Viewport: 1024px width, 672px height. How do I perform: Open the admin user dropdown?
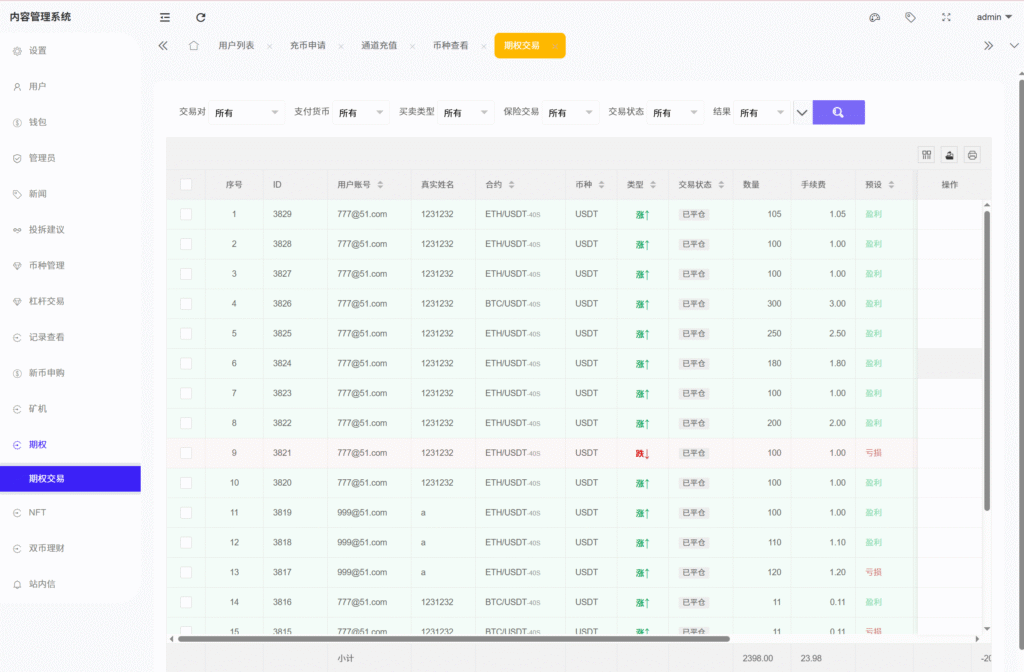(994, 17)
